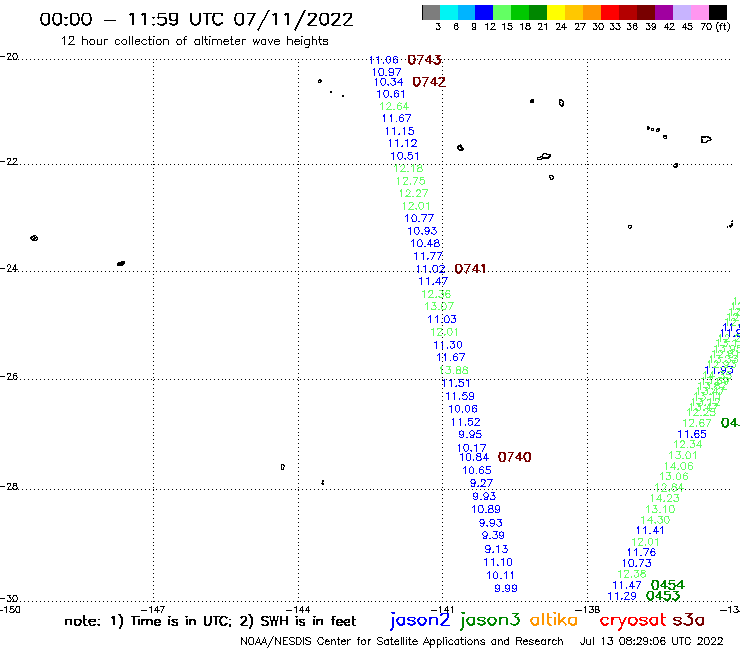
Task: Click the lavender legend swatch
Action: point(682,12)
